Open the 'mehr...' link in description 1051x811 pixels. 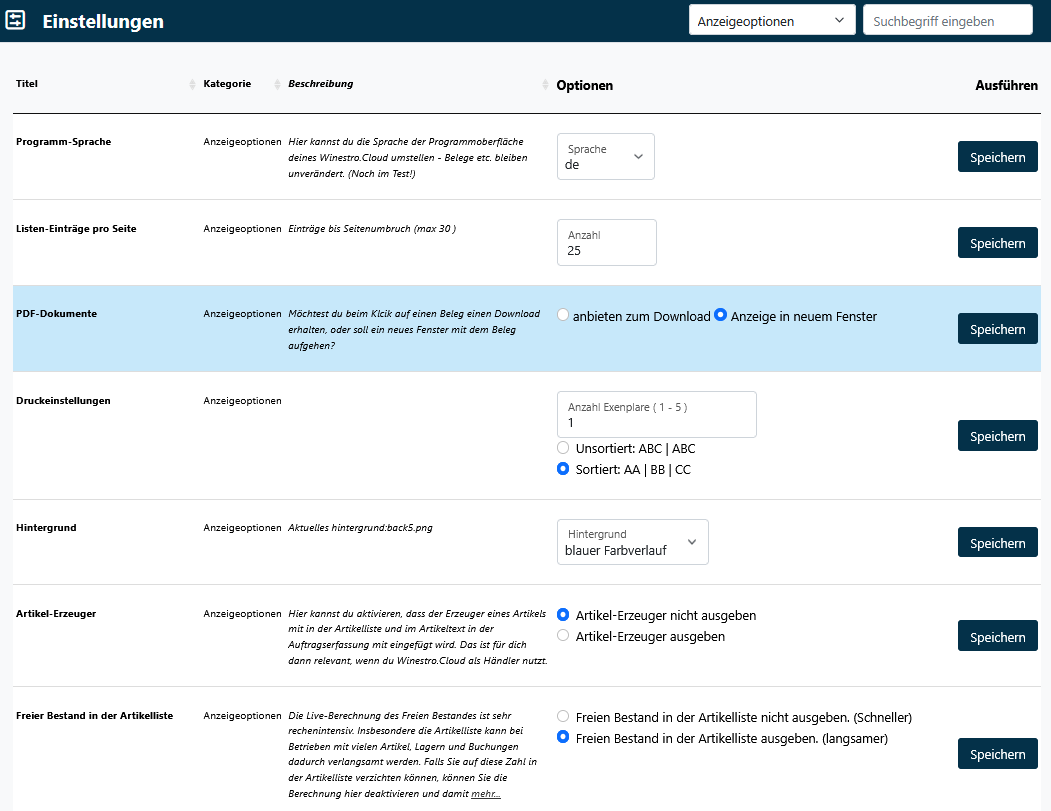click(x=485, y=794)
